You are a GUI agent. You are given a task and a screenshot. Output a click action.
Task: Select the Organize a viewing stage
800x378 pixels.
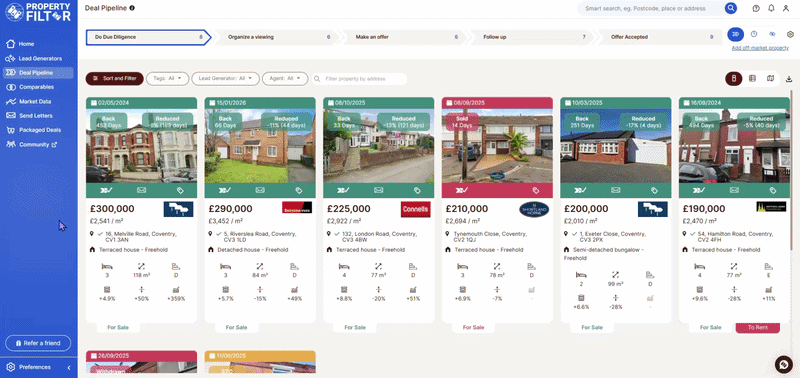pyautogui.click(x=276, y=37)
